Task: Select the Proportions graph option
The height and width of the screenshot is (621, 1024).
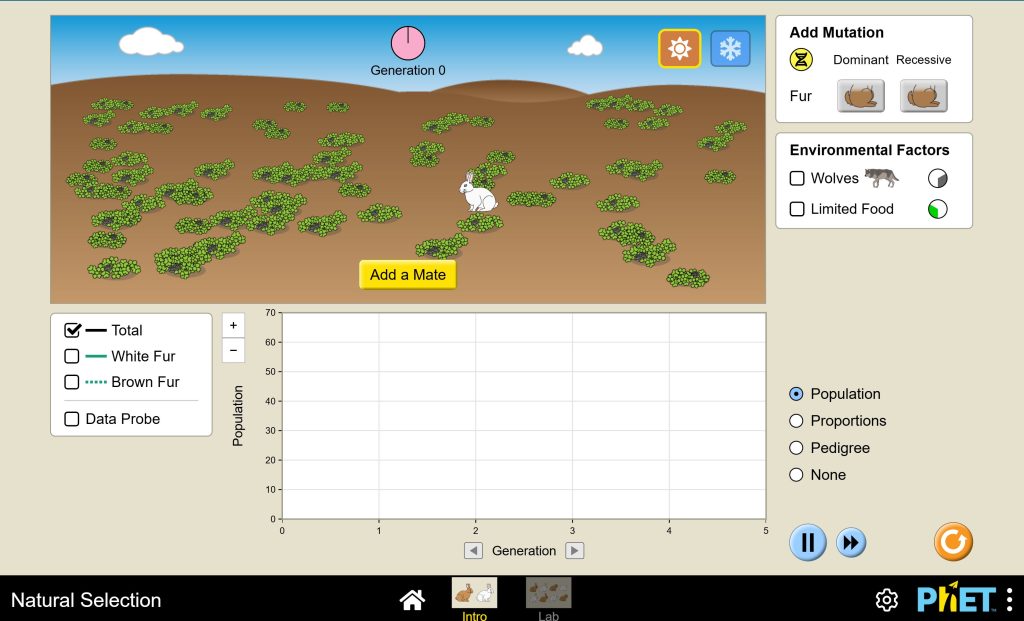Action: click(797, 421)
